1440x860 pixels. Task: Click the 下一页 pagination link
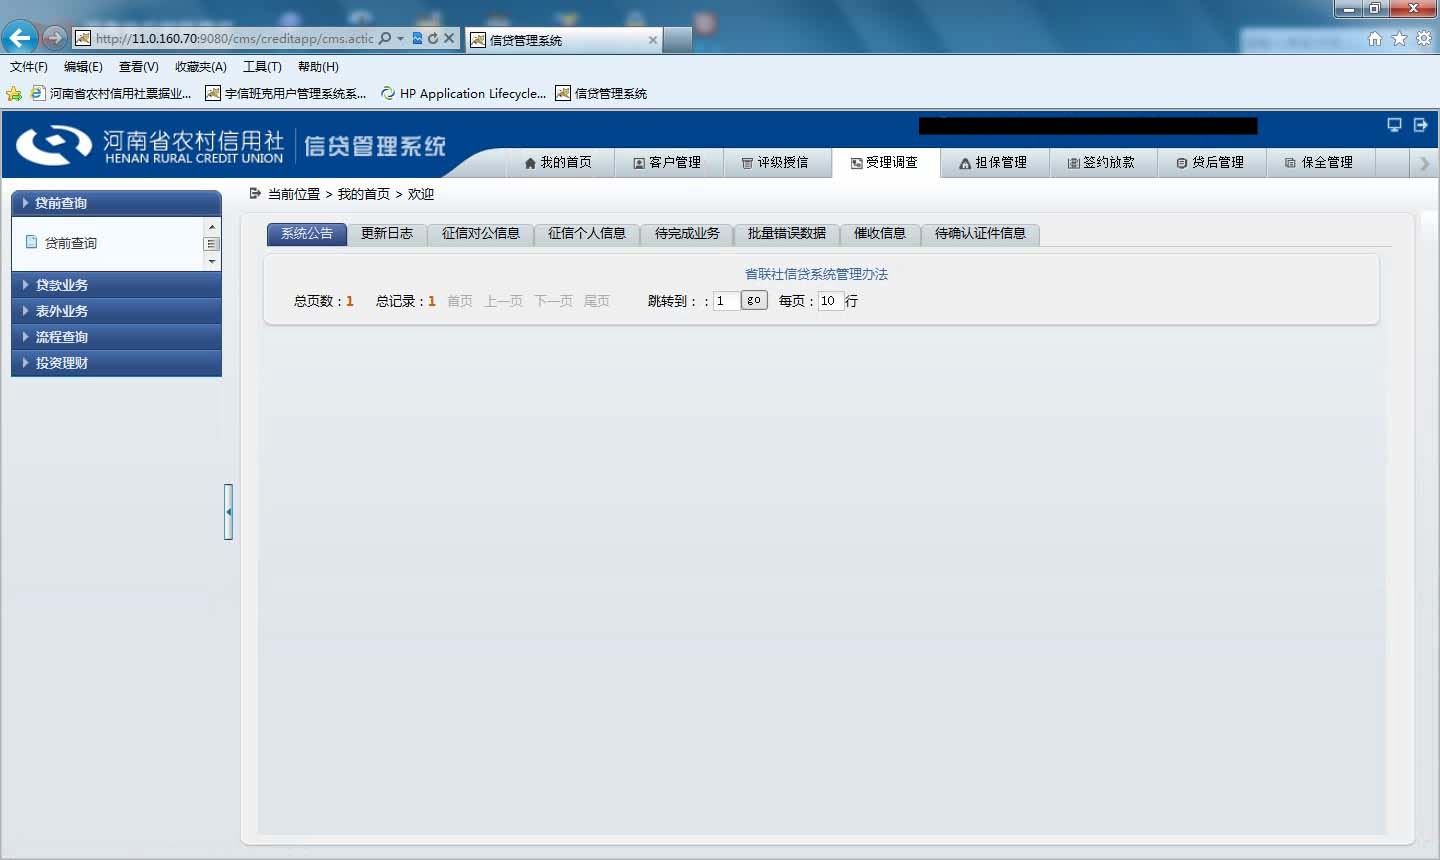(554, 301)
